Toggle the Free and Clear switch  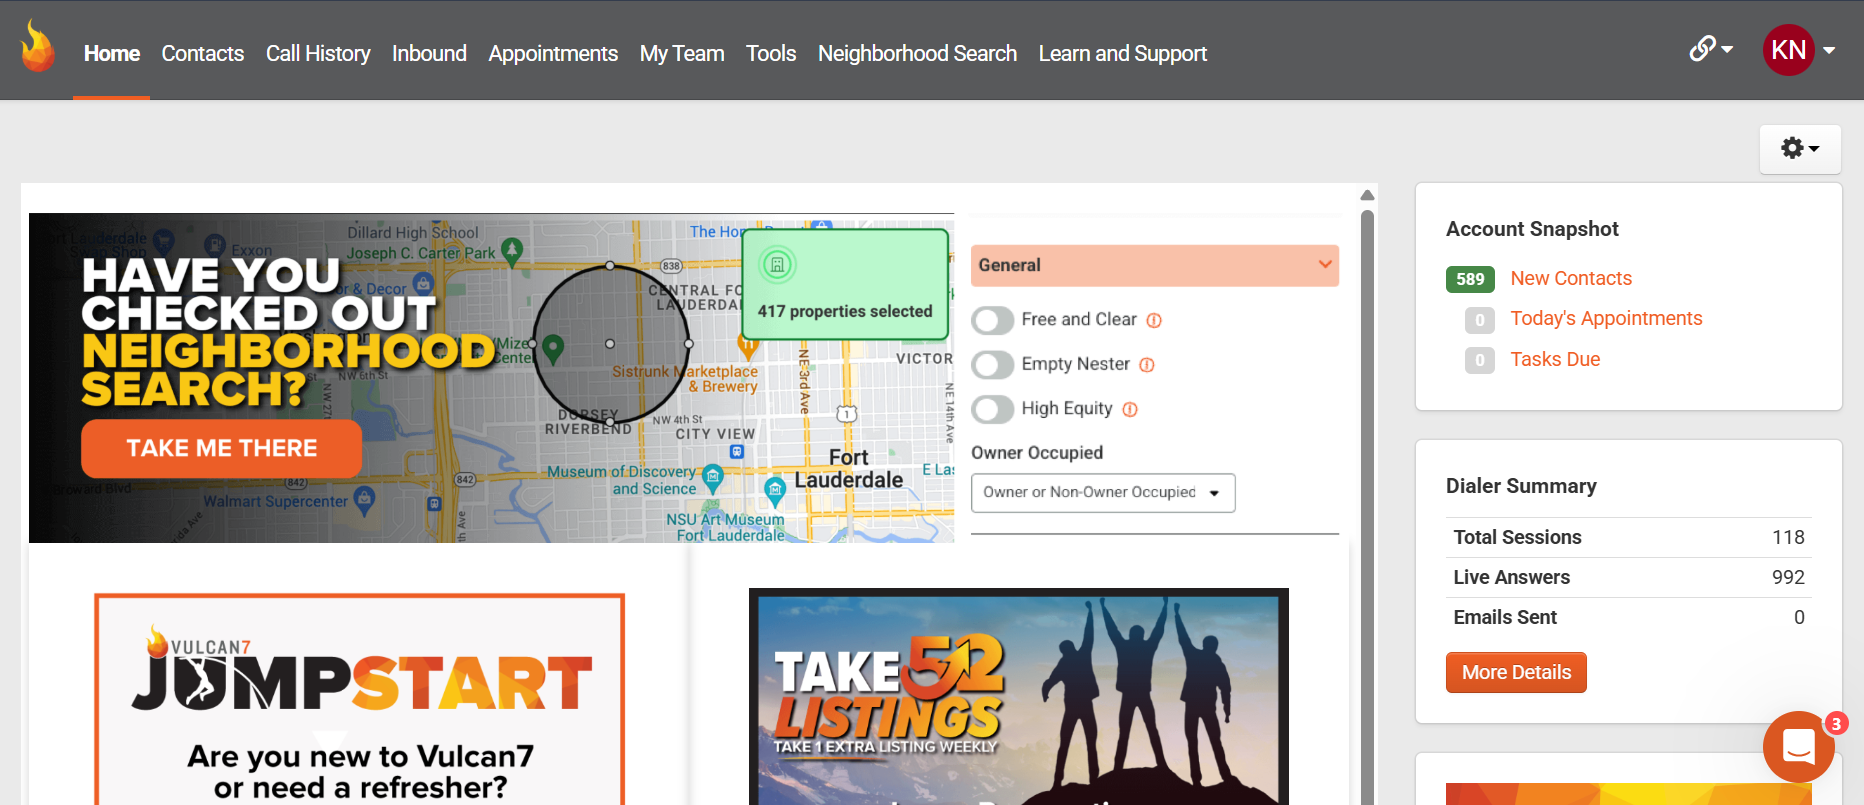tap(993, 320)
